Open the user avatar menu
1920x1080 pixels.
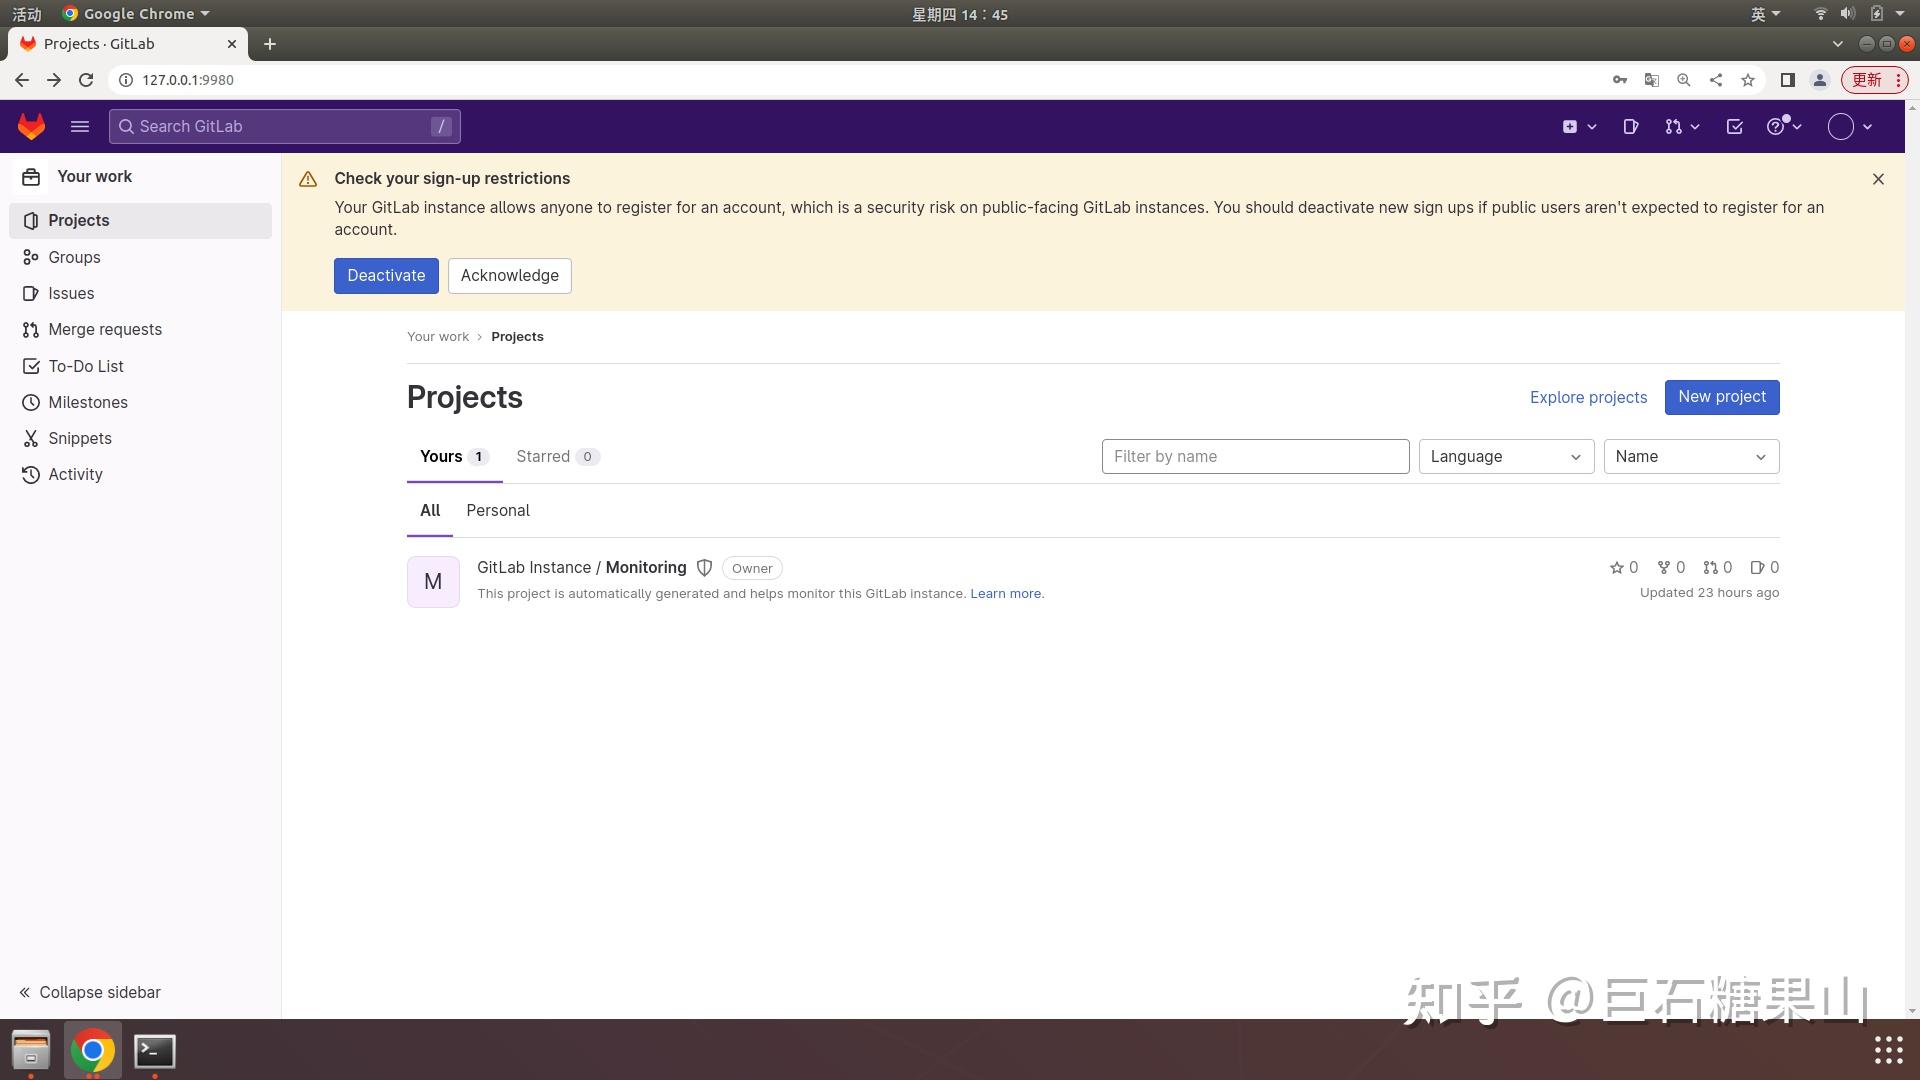(1850, 126)
